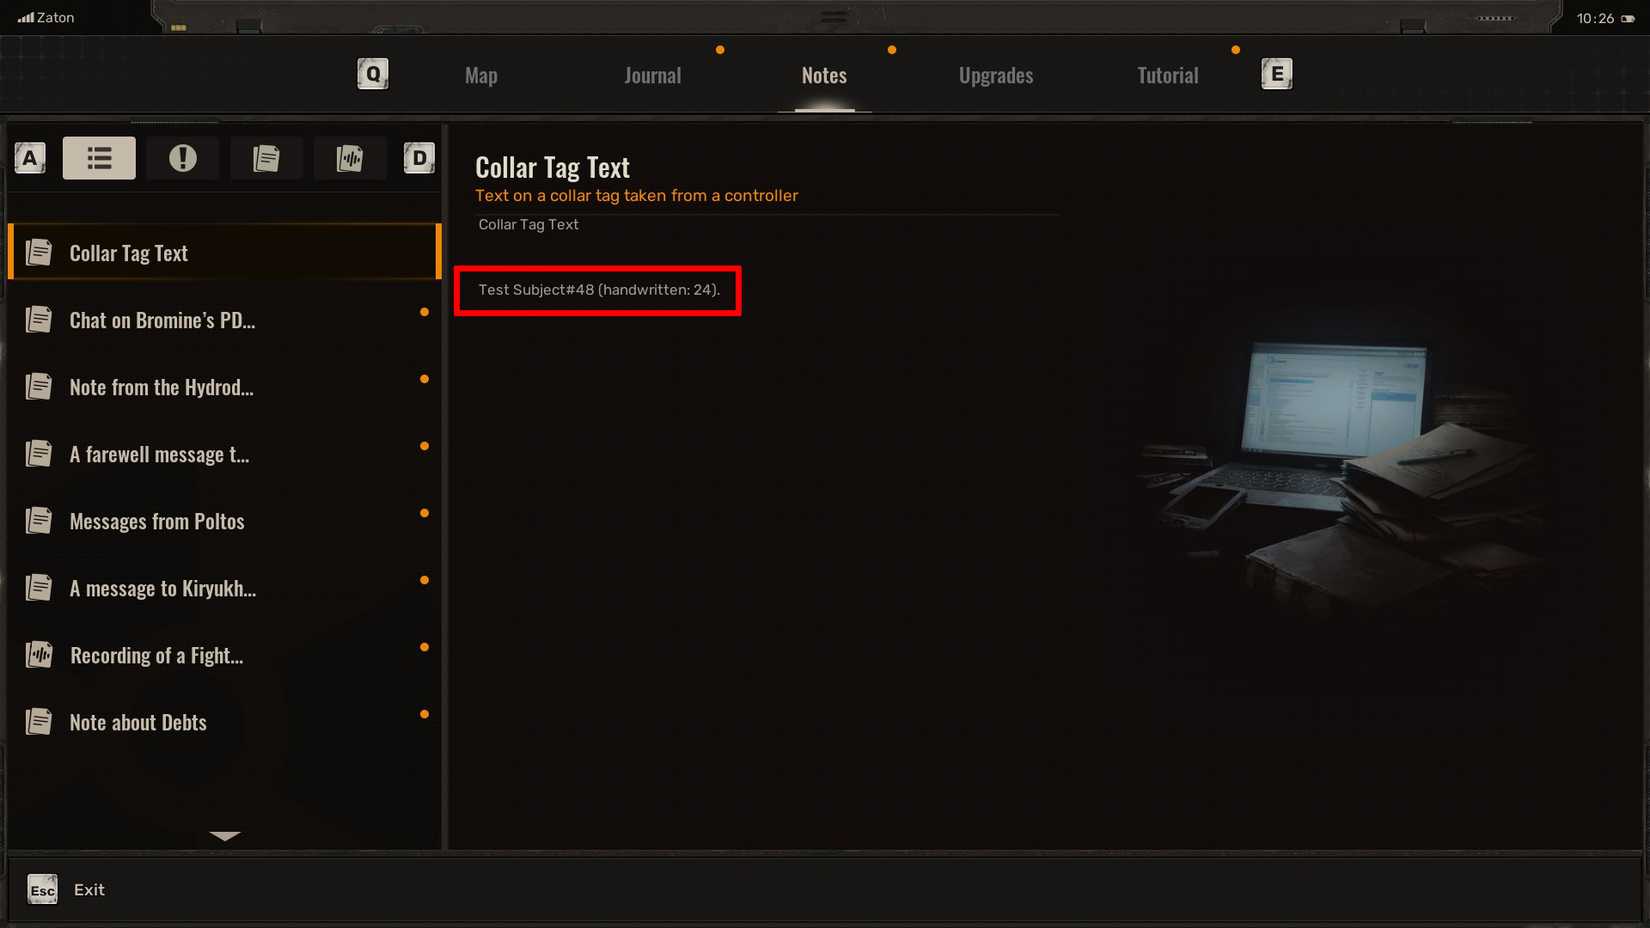1650x928 pixels.
Task: Select the important notes exclamation filter
Action: point(182,158)
